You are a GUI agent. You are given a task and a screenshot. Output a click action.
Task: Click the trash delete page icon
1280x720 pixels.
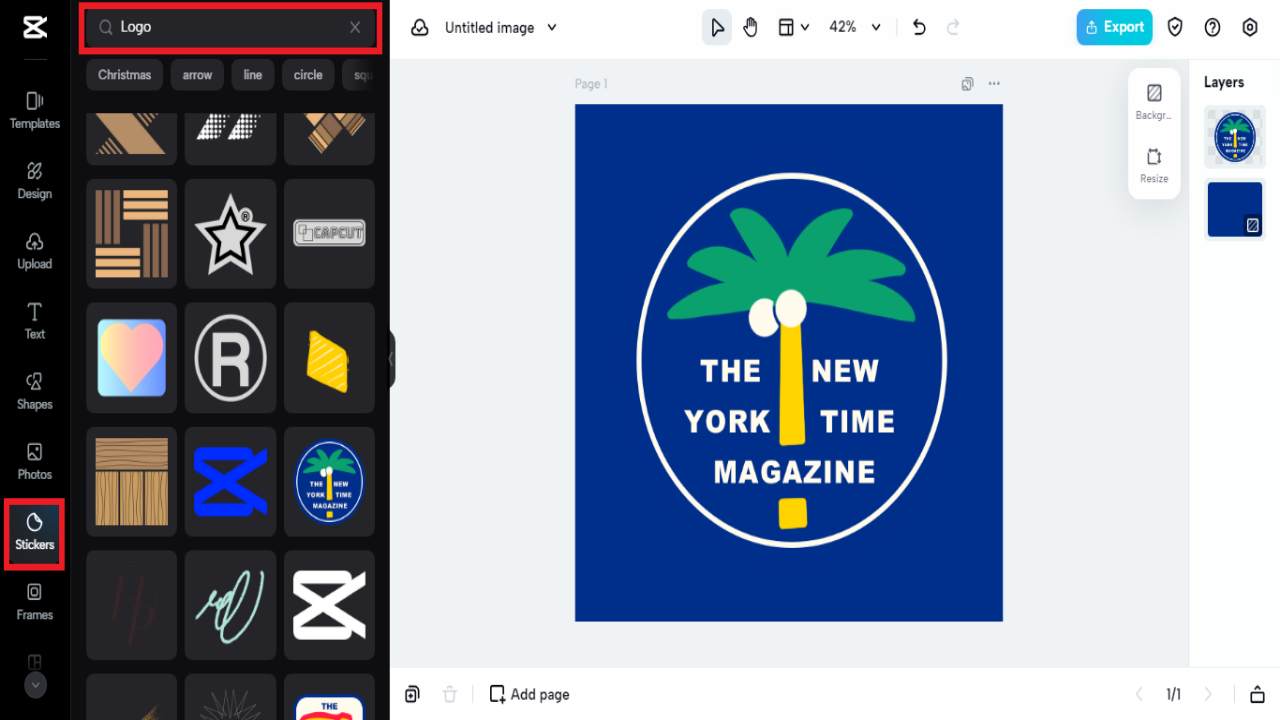(450, 694)
